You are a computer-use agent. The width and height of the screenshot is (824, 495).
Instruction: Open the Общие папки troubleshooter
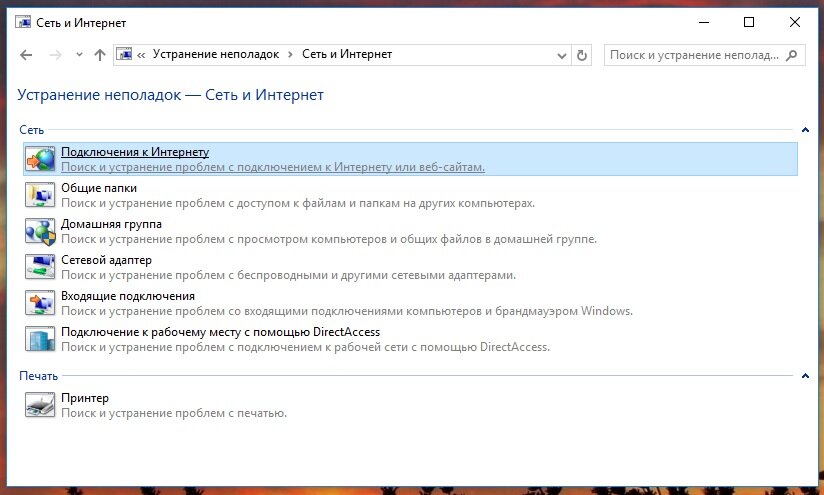99,188
